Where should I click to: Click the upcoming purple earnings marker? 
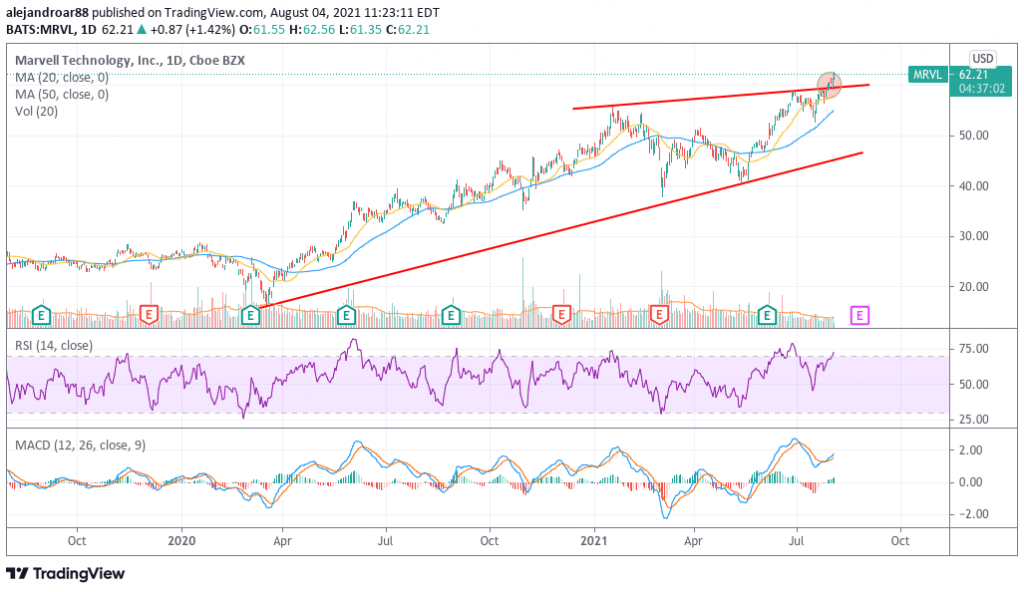point(859,316)
